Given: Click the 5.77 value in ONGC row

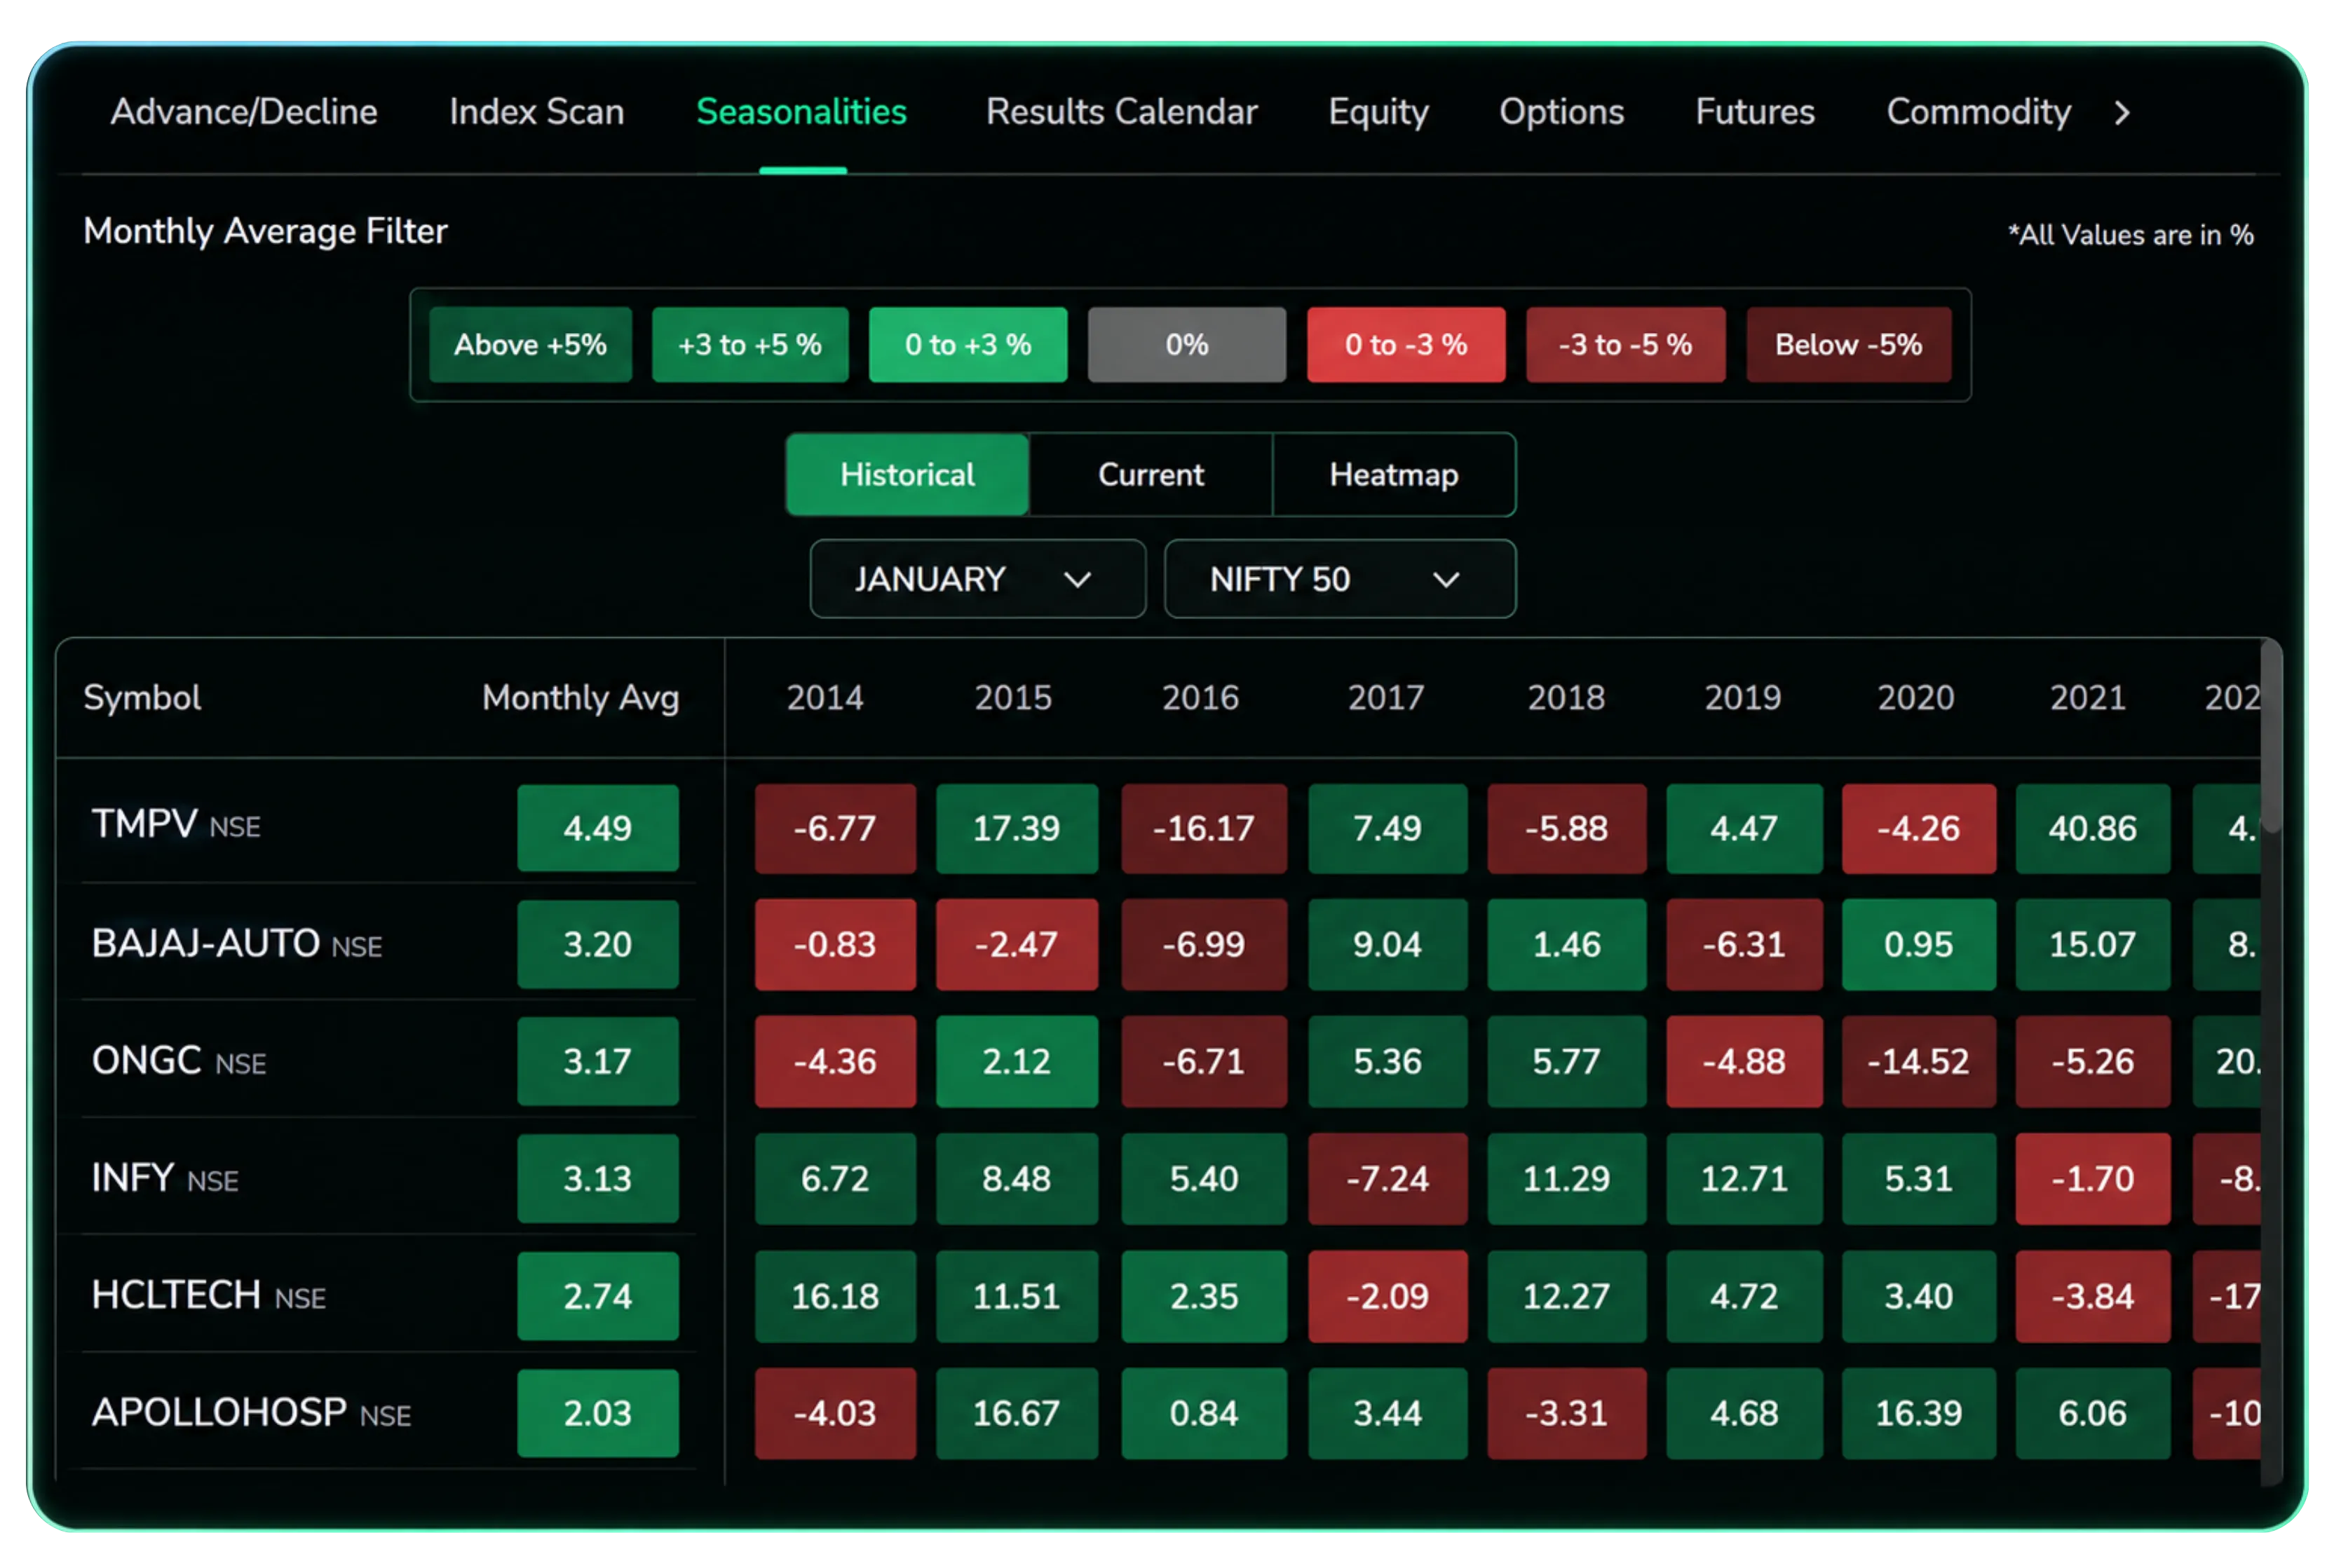Looking at the screenshot, I should coord(1566,1061).
